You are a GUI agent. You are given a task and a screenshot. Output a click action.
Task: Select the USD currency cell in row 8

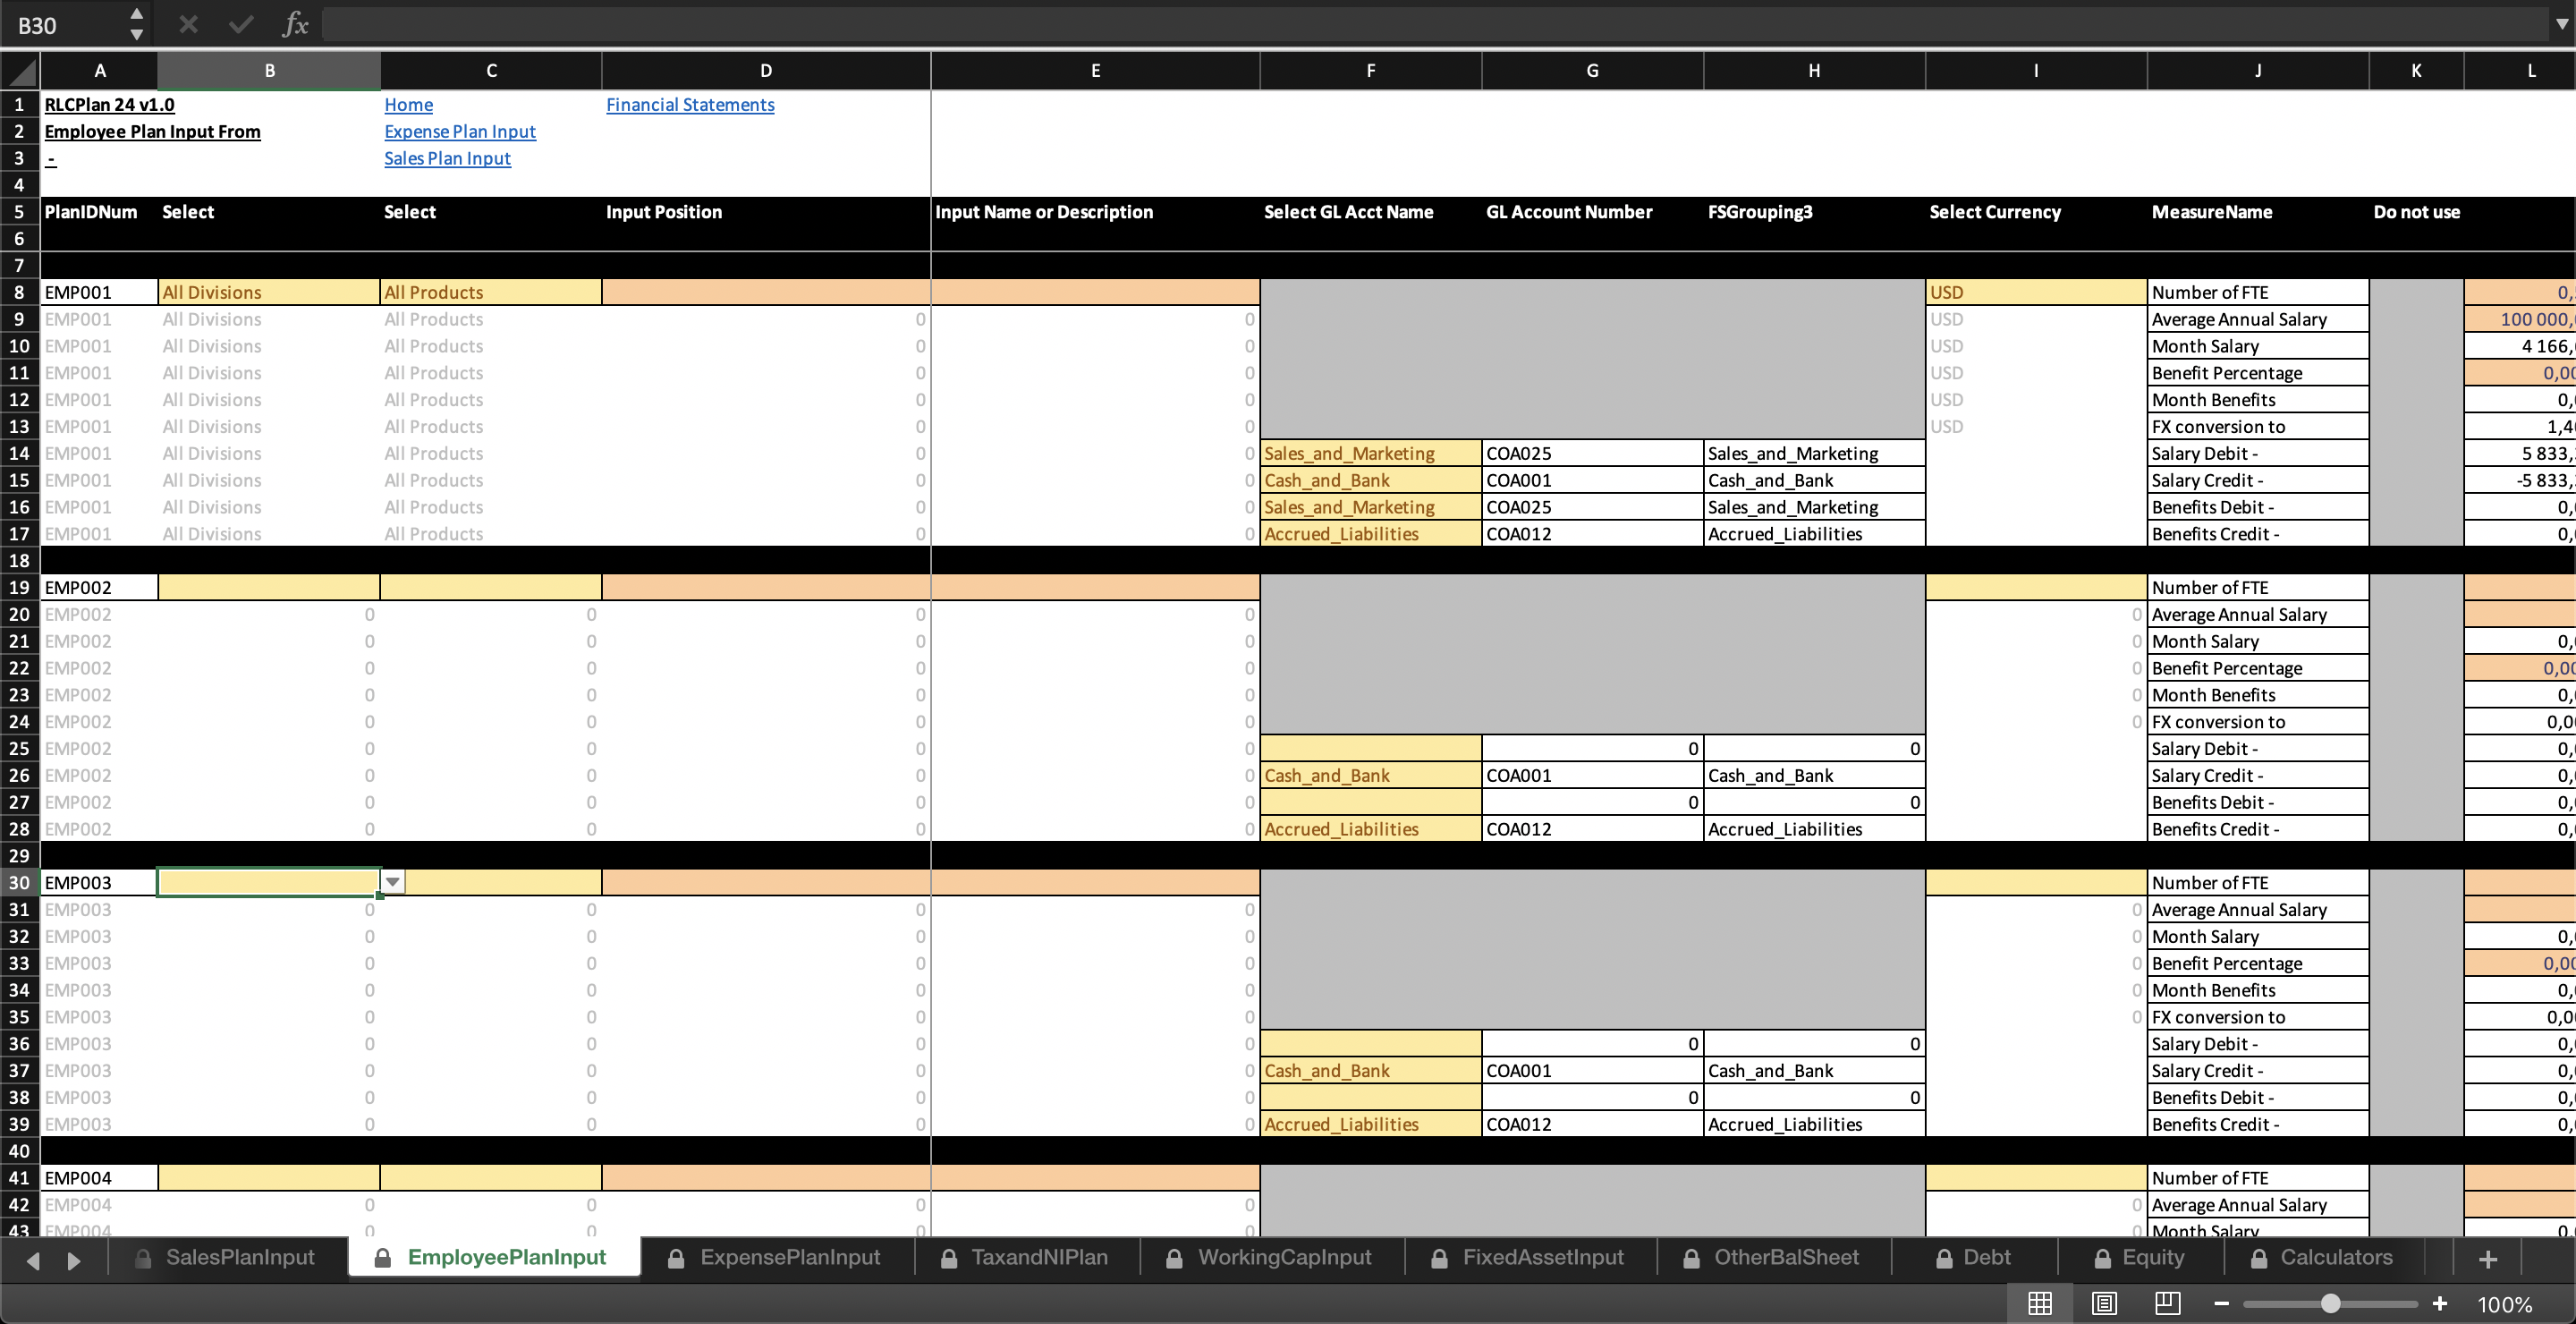click(2036, 292)
